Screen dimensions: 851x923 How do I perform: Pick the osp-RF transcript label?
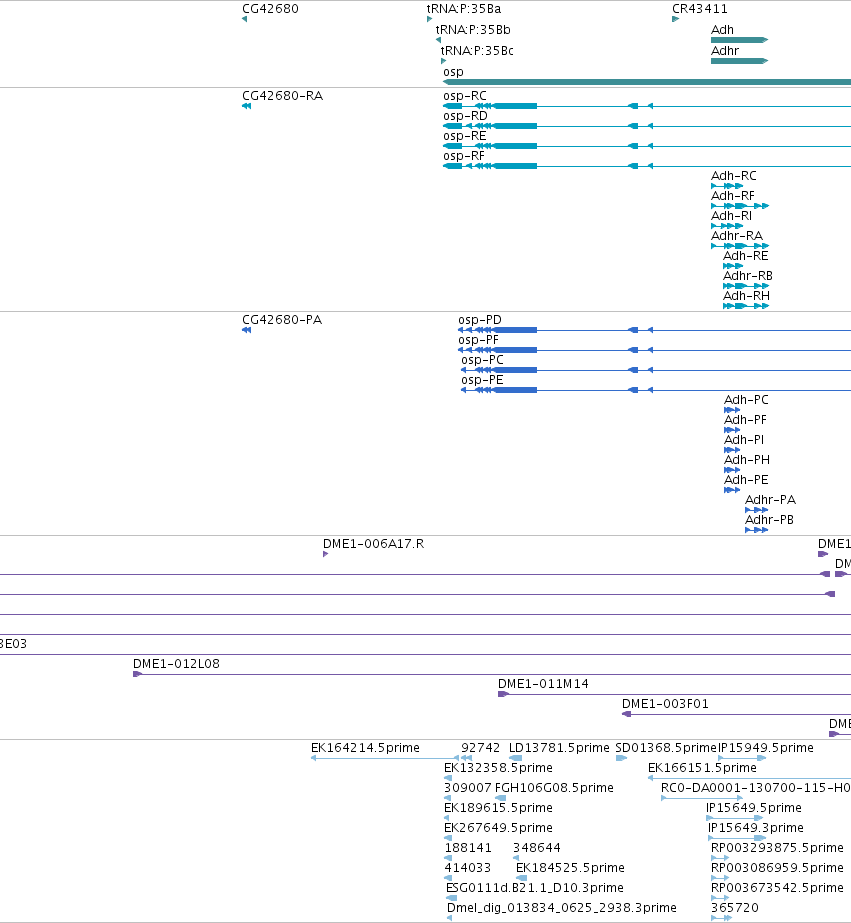464,156
